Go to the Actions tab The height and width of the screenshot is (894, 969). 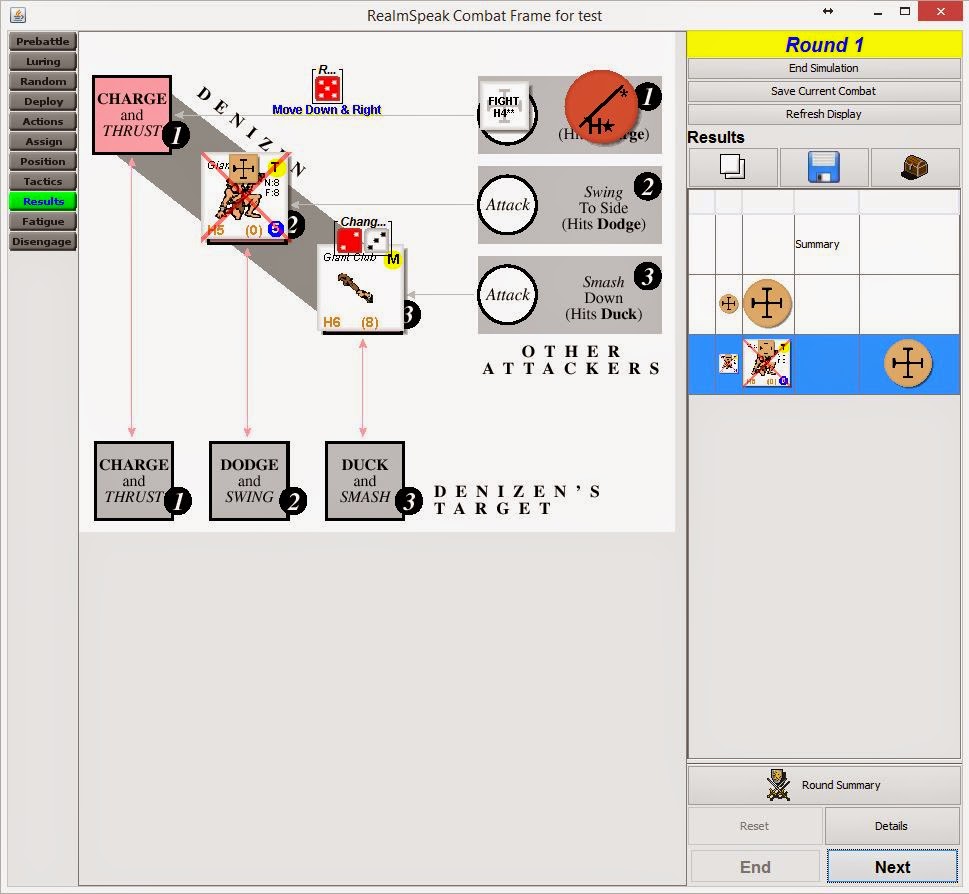tap(43, 121)
